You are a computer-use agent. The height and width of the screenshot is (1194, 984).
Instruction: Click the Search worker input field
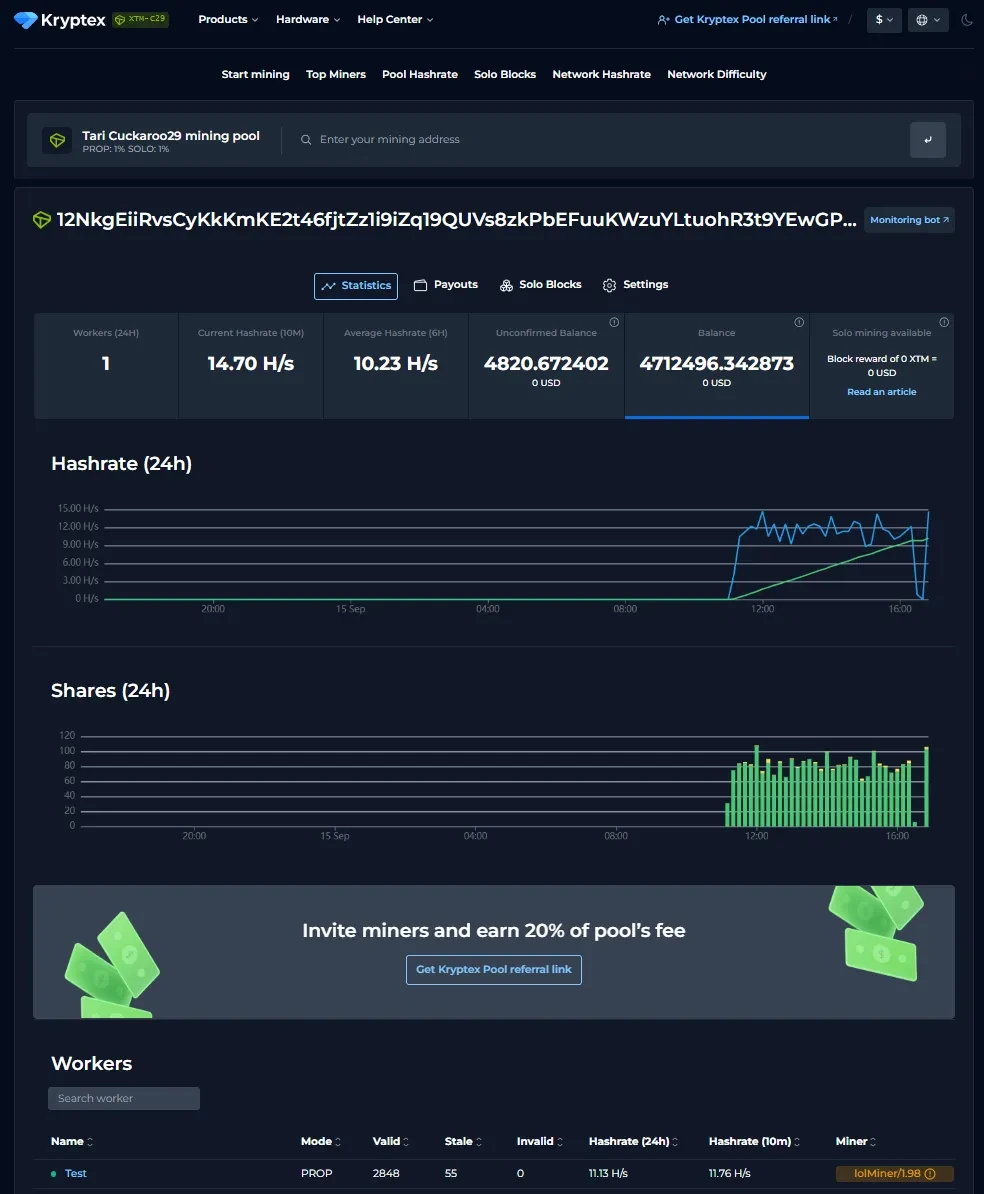coord(124,1099)
